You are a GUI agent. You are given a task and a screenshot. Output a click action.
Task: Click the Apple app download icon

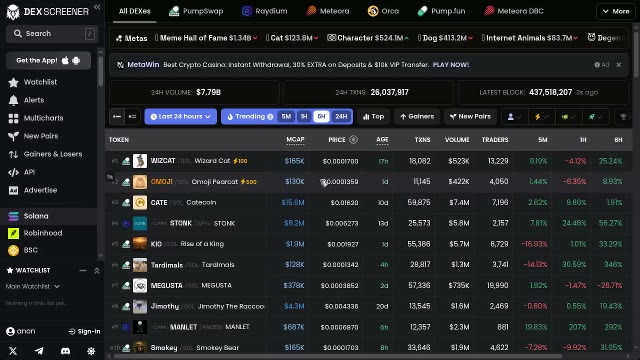65,60
